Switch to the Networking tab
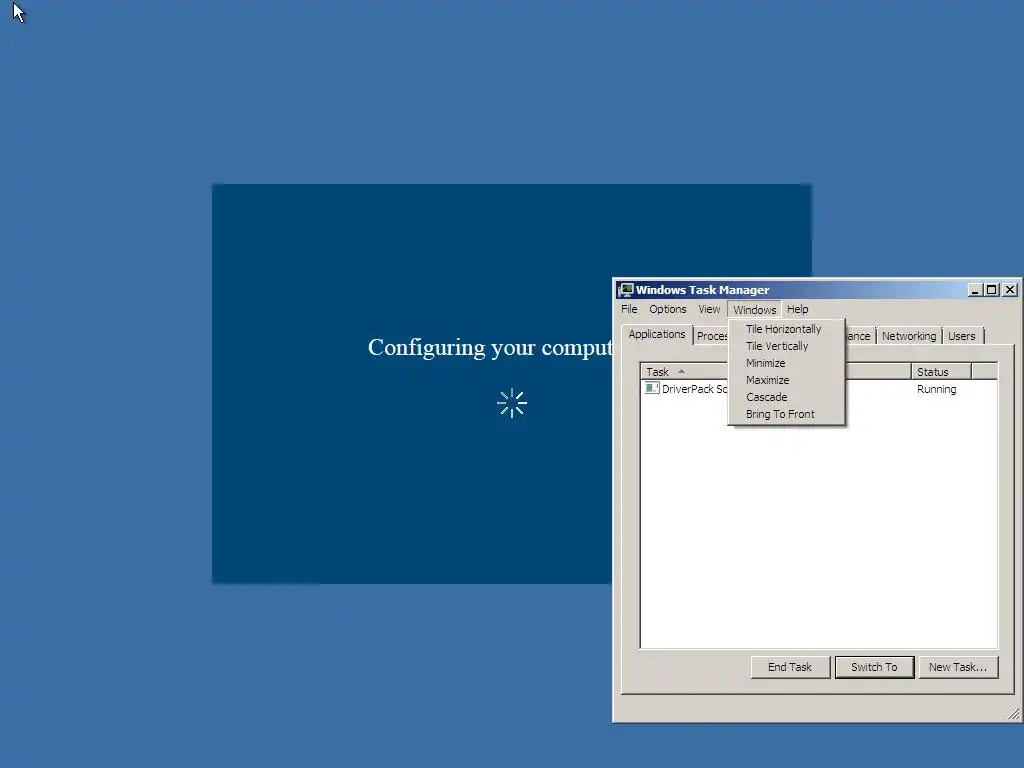The image size is (1024, 768). [909, 336]
